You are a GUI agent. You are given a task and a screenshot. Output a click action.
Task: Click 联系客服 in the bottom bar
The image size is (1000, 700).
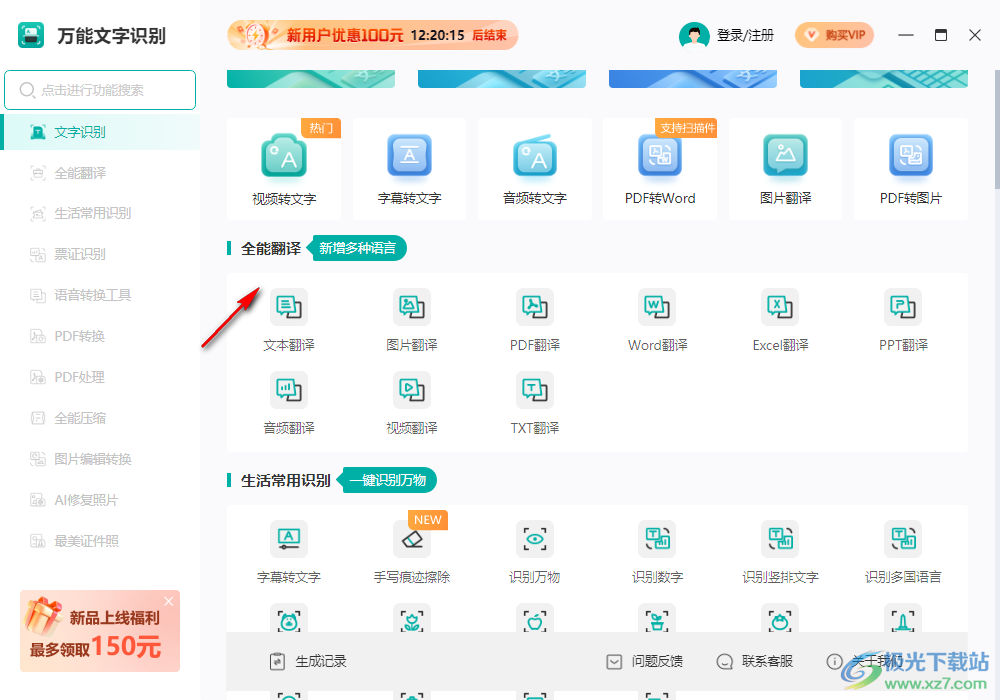tap(754, 662)
